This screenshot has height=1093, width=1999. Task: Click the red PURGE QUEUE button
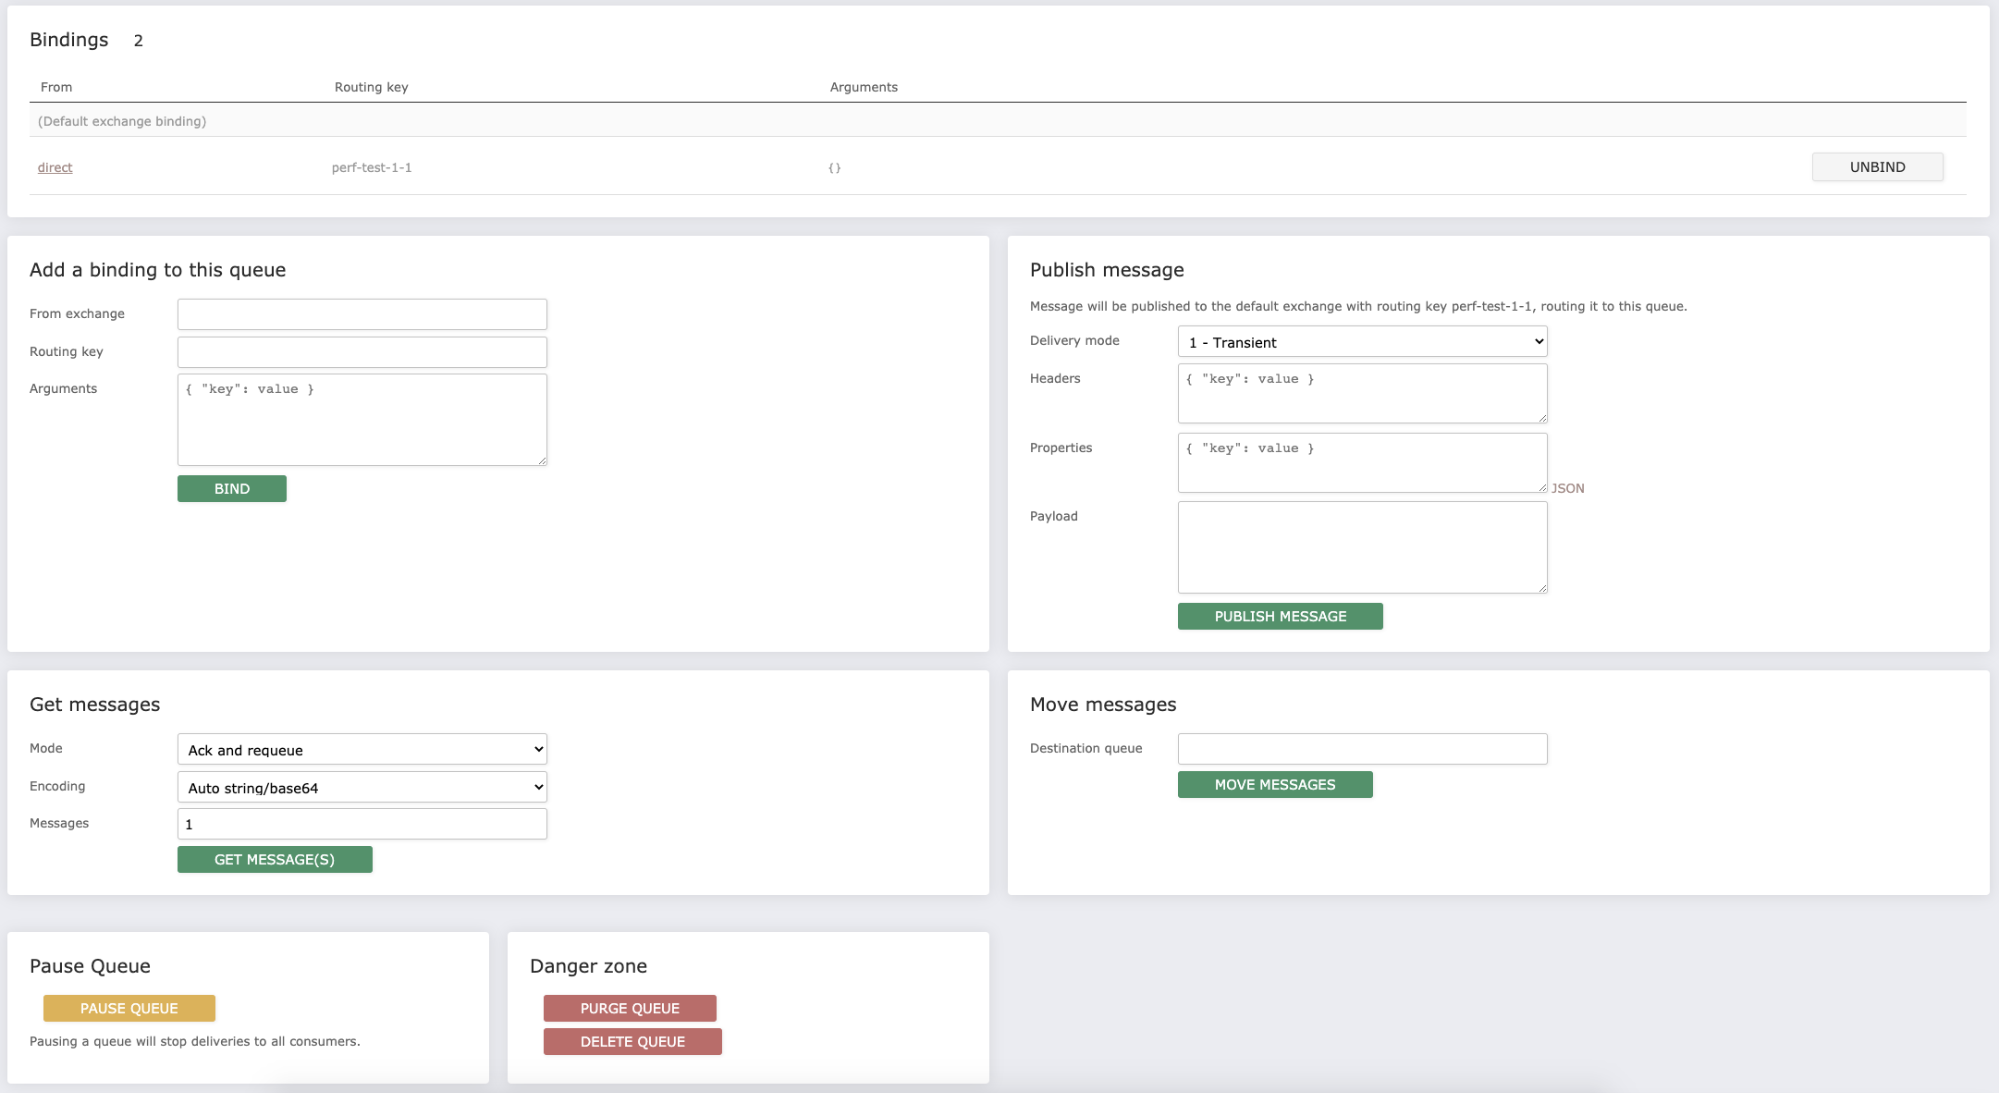(630, 1008)
